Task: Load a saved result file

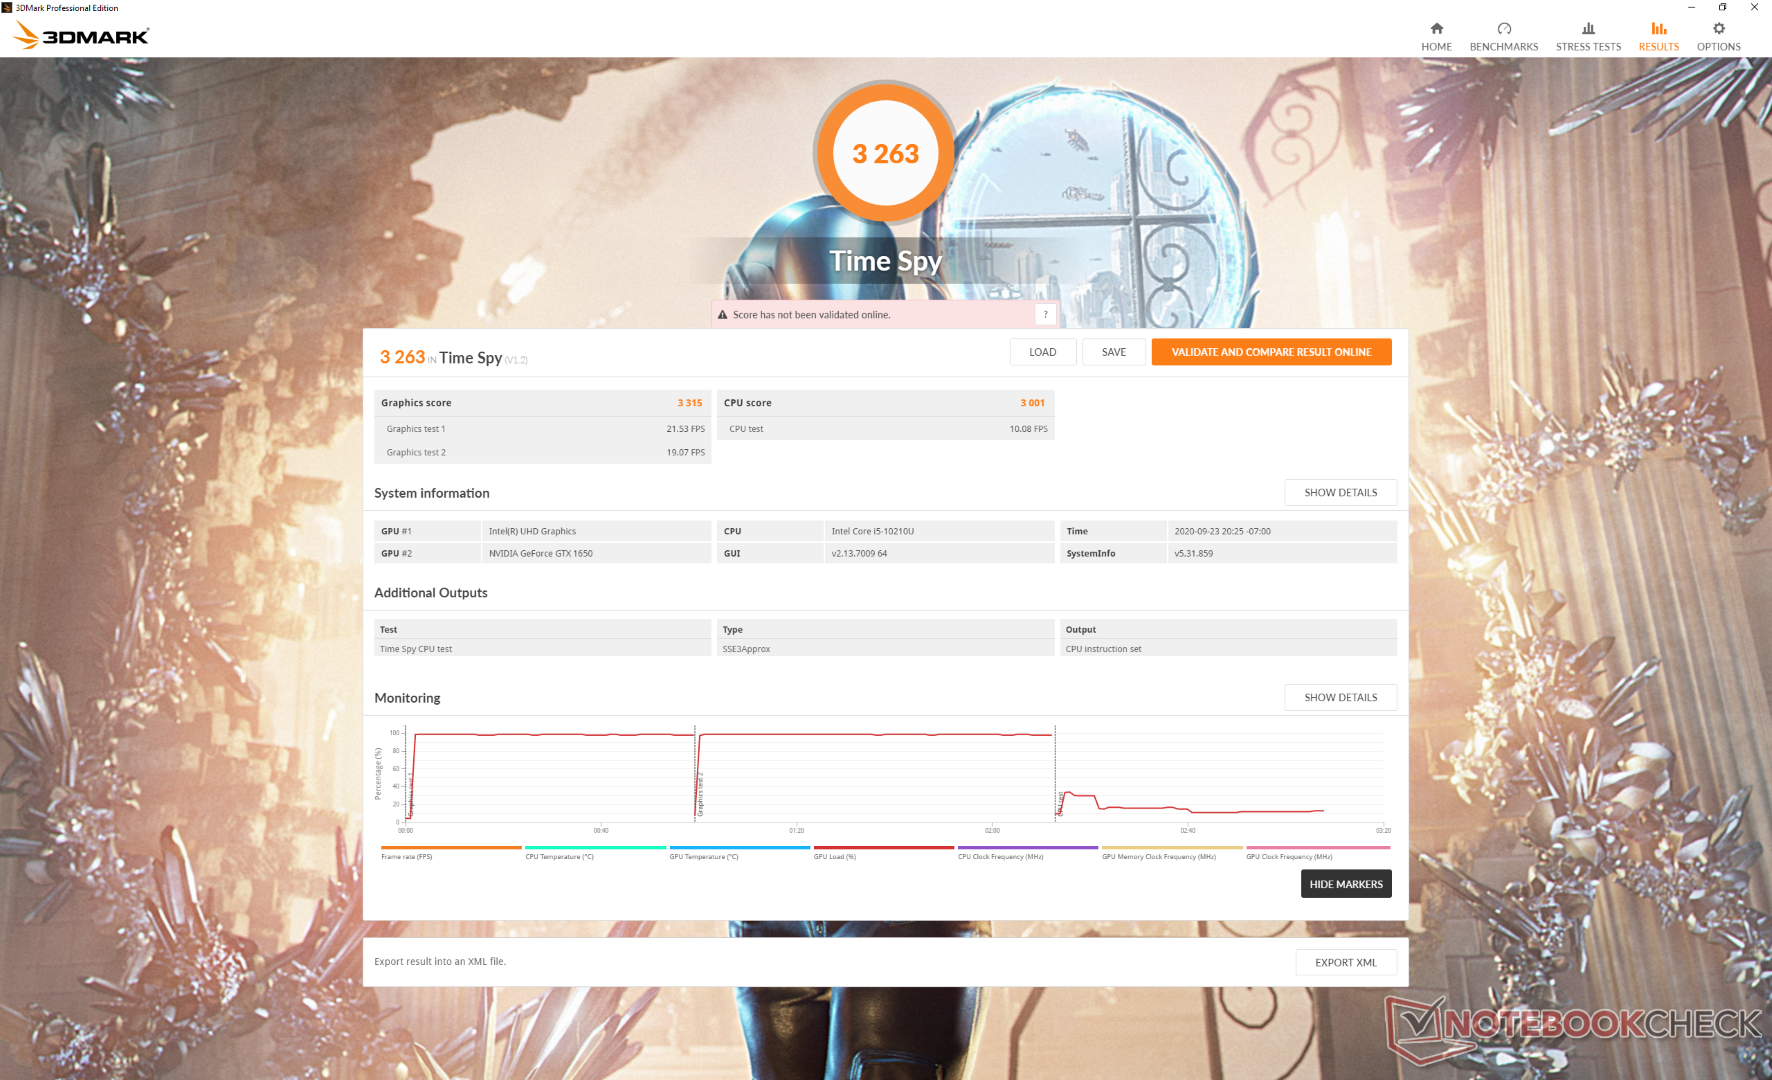Action: point(1042,352)
